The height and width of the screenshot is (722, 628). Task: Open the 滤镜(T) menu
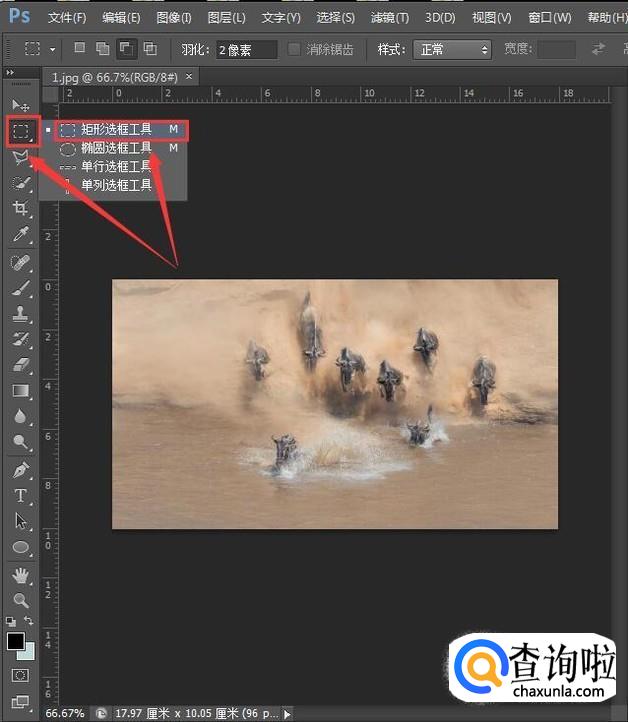click(390, 18)
